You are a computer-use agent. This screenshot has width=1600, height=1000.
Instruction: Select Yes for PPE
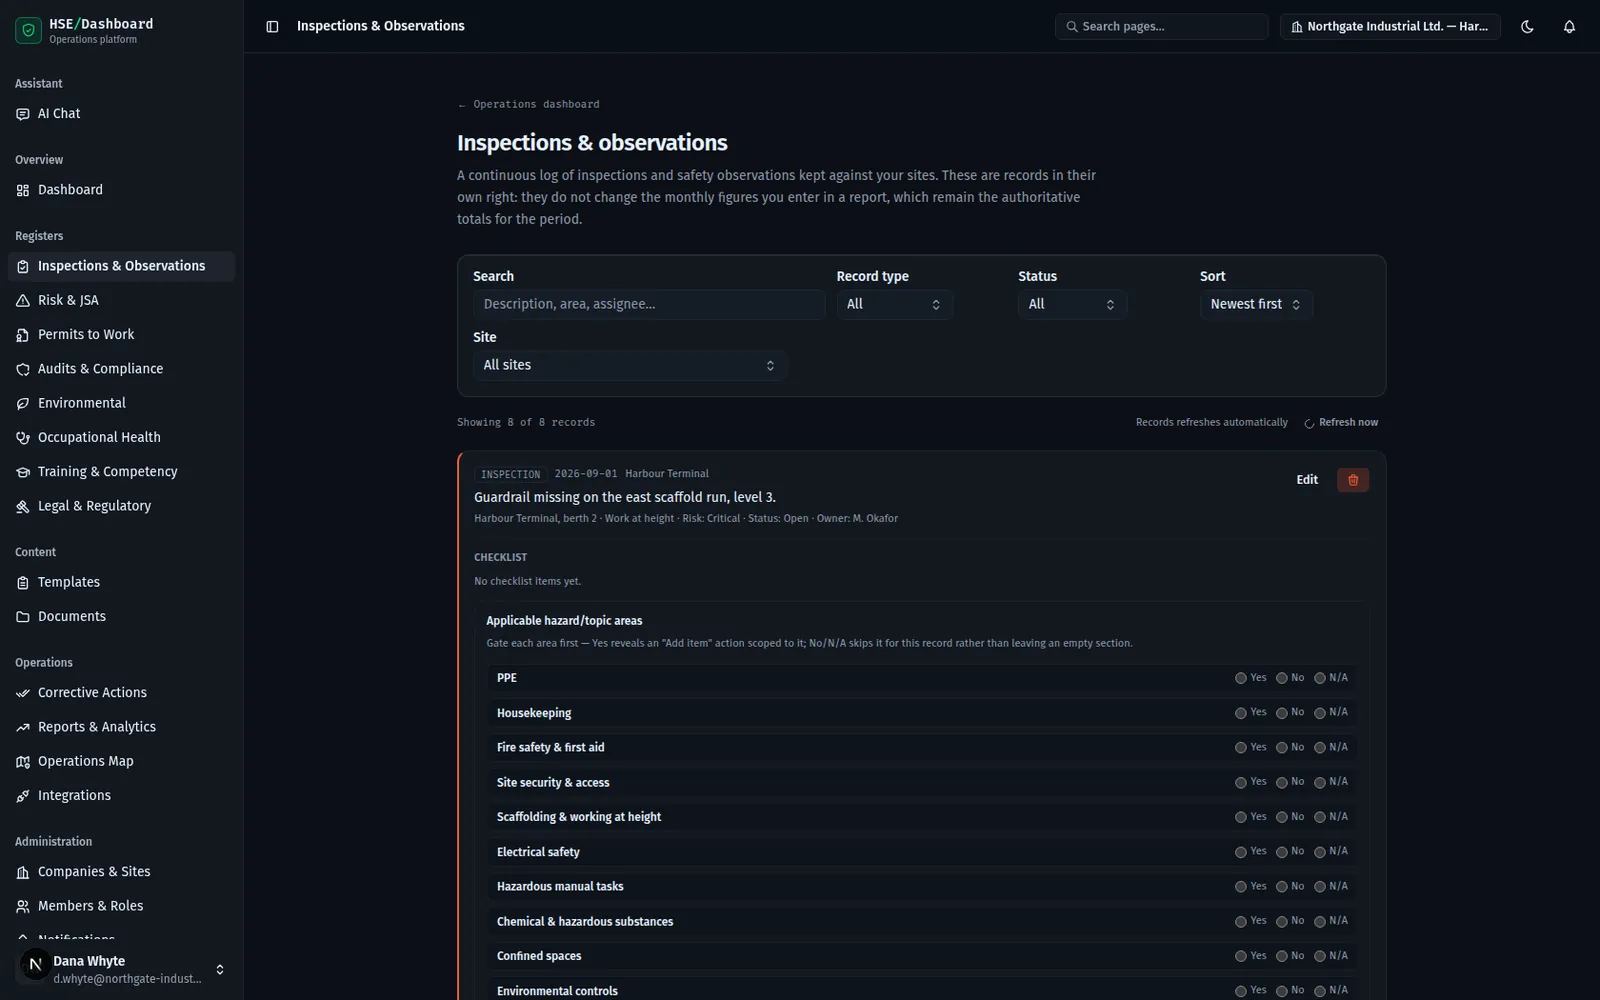1241,678
